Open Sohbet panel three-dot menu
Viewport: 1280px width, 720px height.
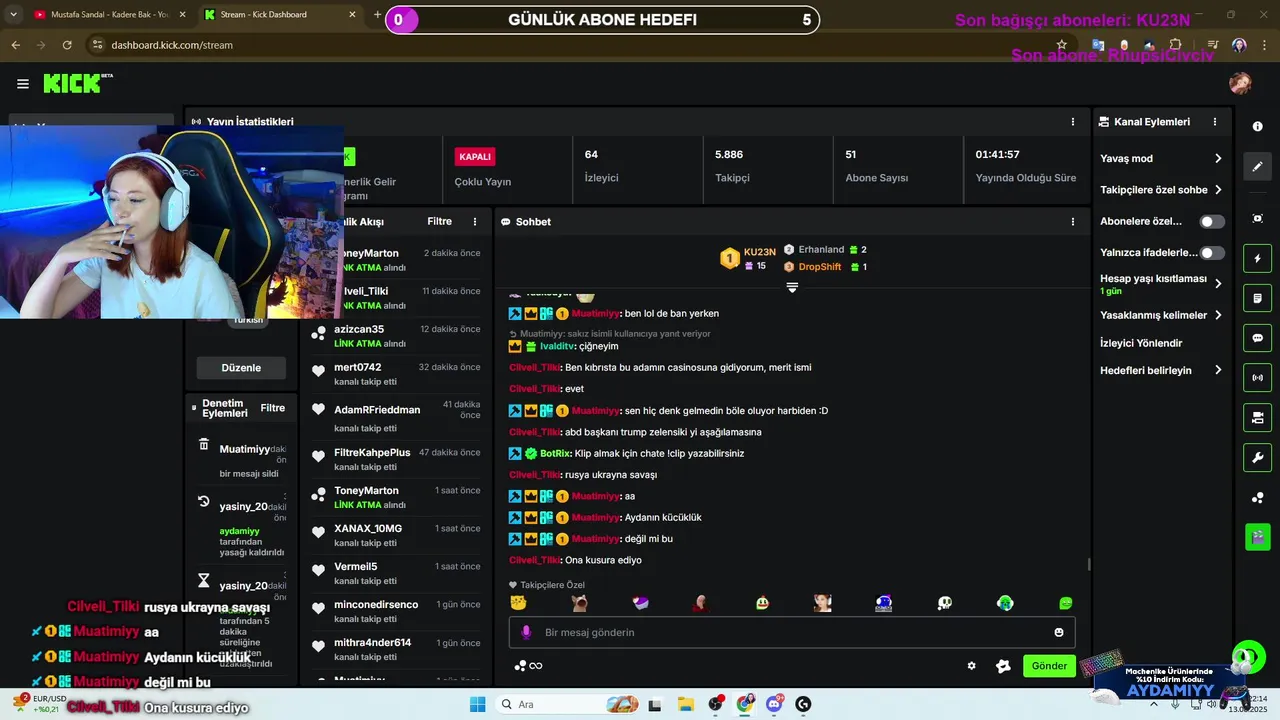point(1073,222)
